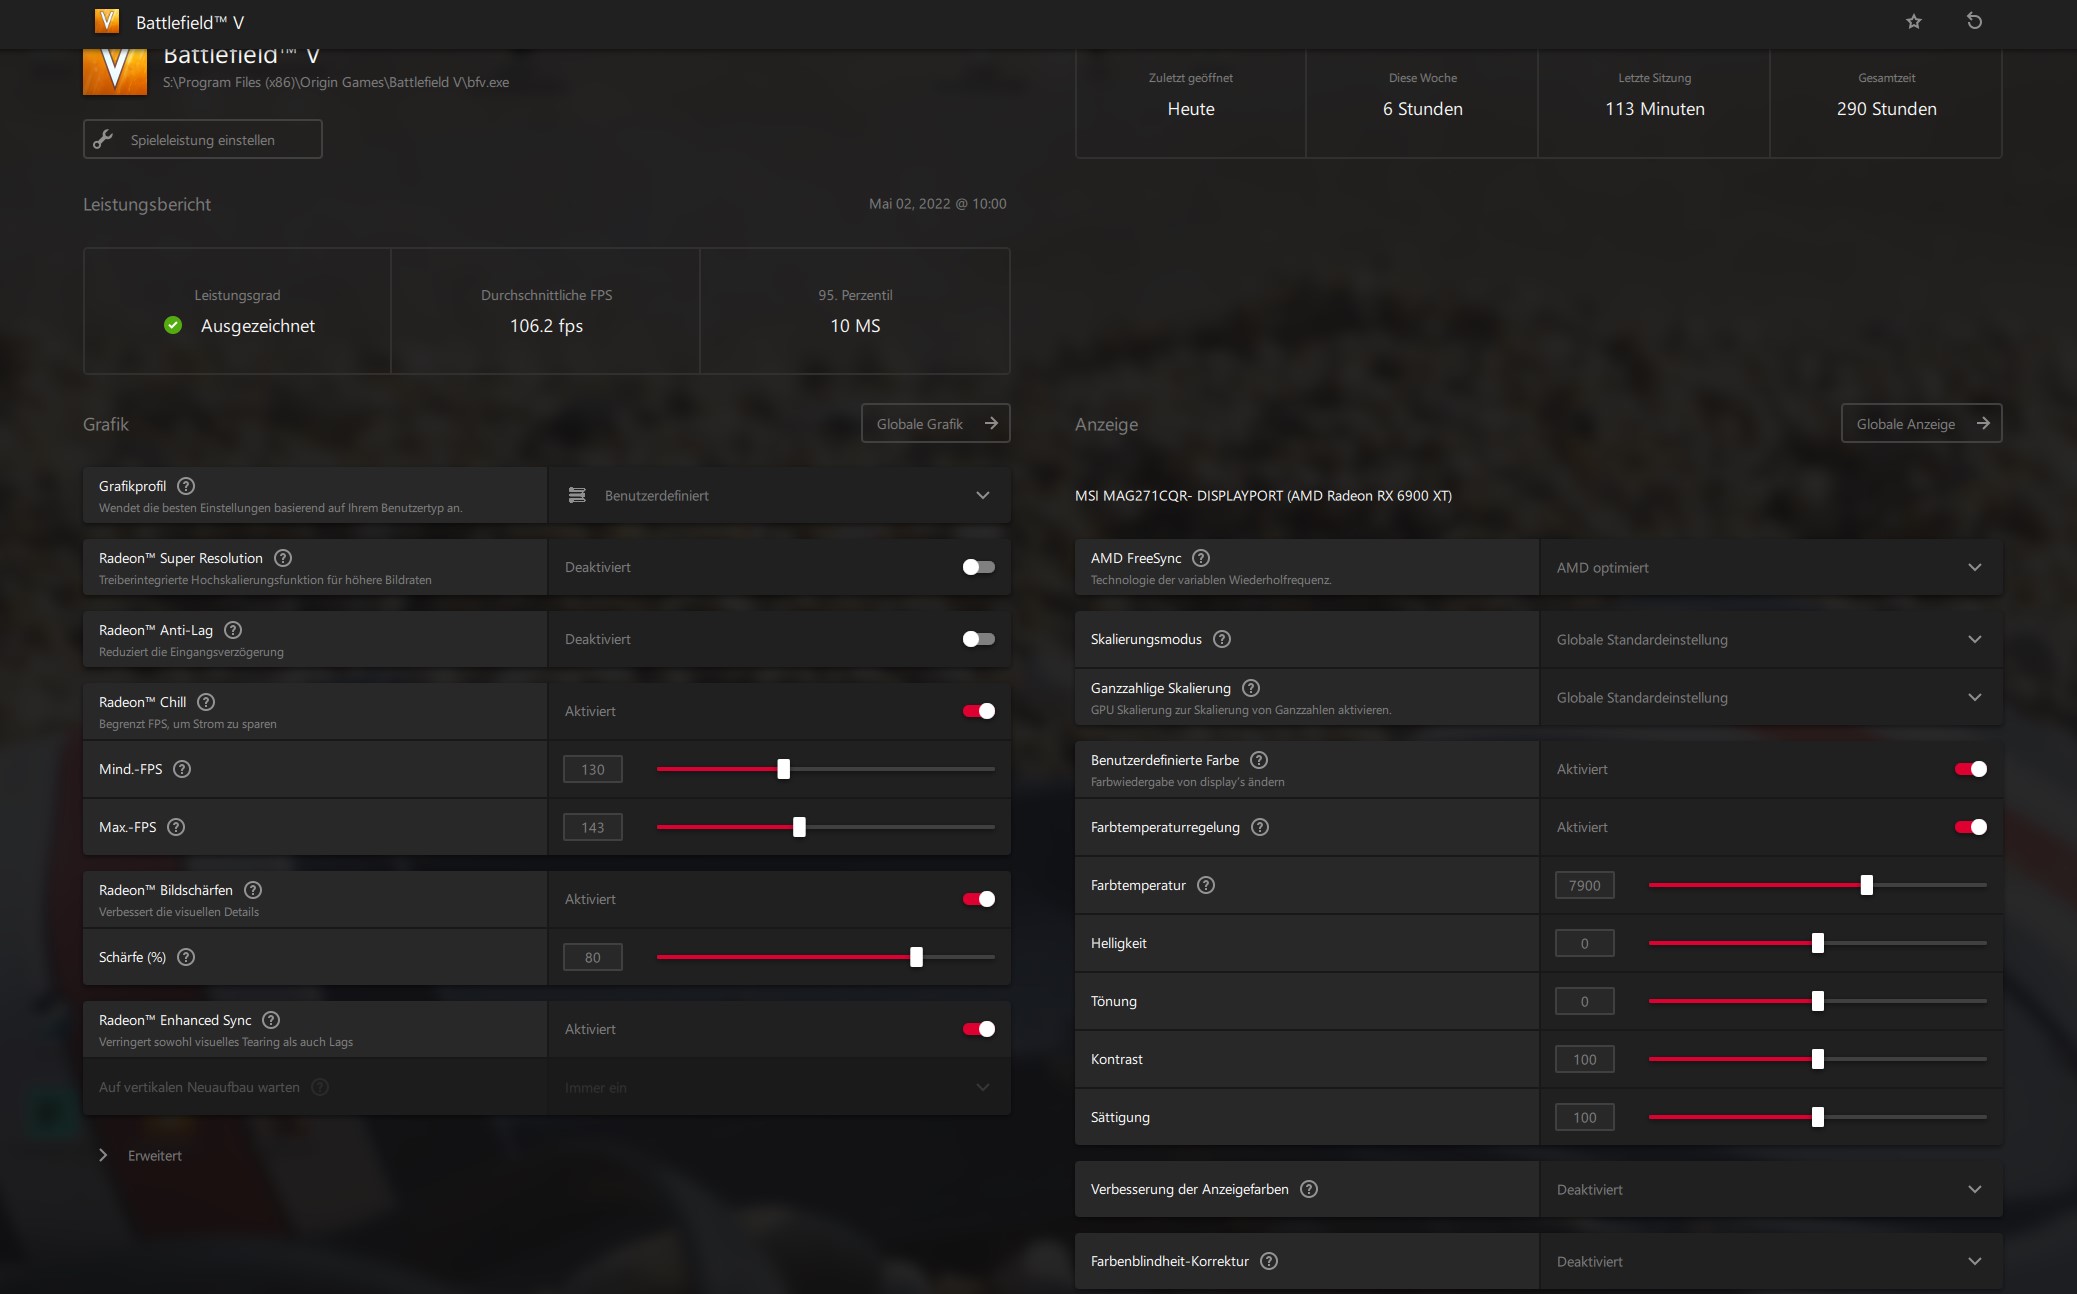The width and height of the screenshot is (2077, 1294).
Task: Open help icon next to Radeon Chill
Action: (206, 702)
